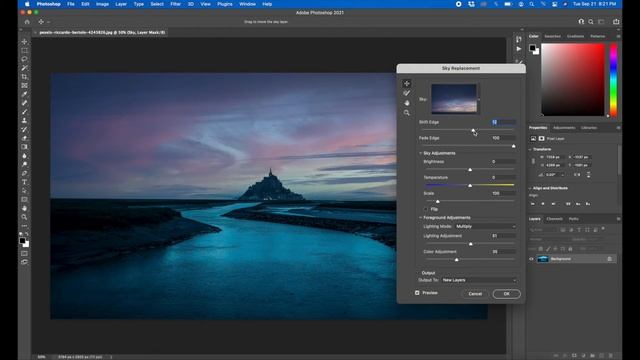The width and height of the screenshot is (640, 360).
Task: Swap foreground and background colors in toolbar
Action: pyautogui.click(x=27, y=234)
